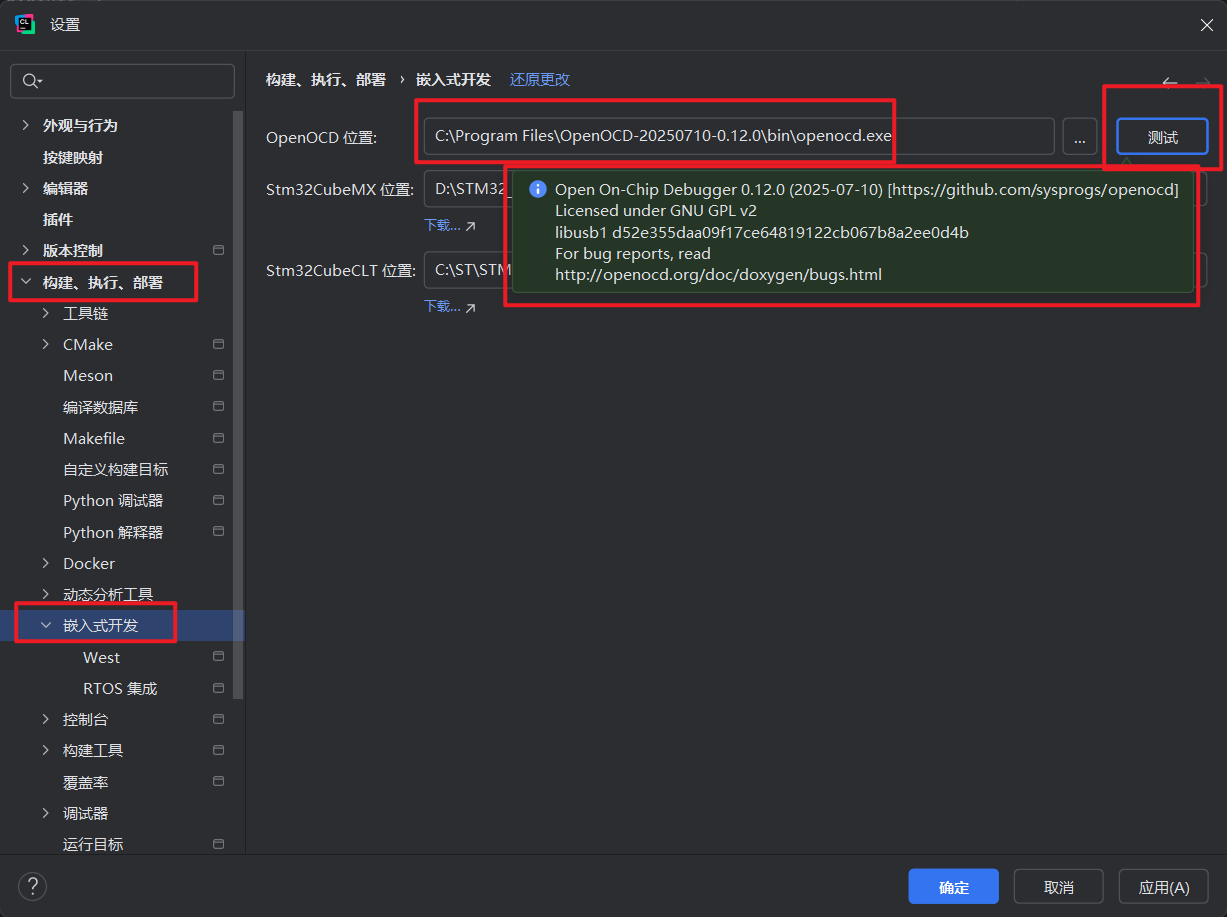This screenshot has width=1227, height=917.
Task: Click the project-level icon beside 版本控制
Action: tap(218, 250)
